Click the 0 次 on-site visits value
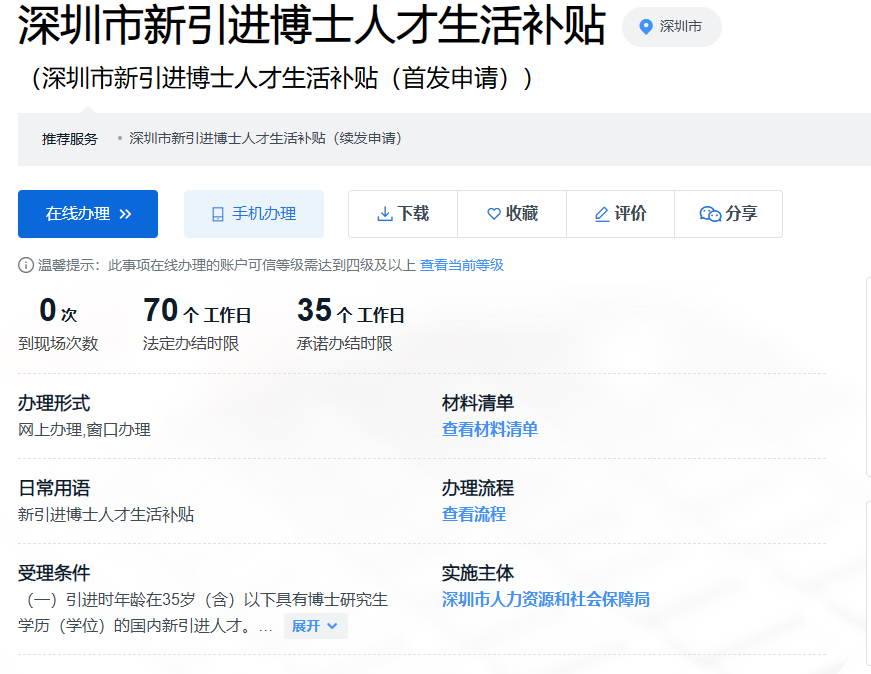The image size is (871, 674). (x=58, y=311)
